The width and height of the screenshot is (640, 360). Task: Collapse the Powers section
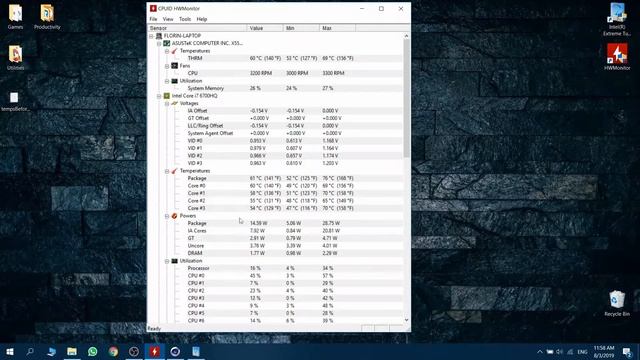point(167,216)
